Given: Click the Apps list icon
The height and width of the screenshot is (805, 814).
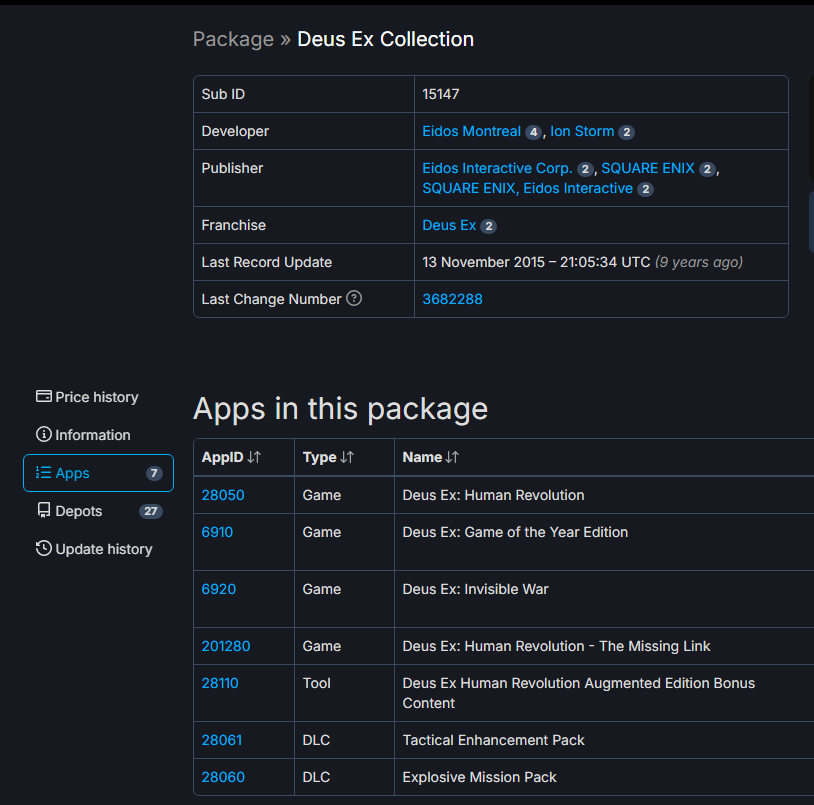Looking at the screenshot, I should click(x=44, y=472).
